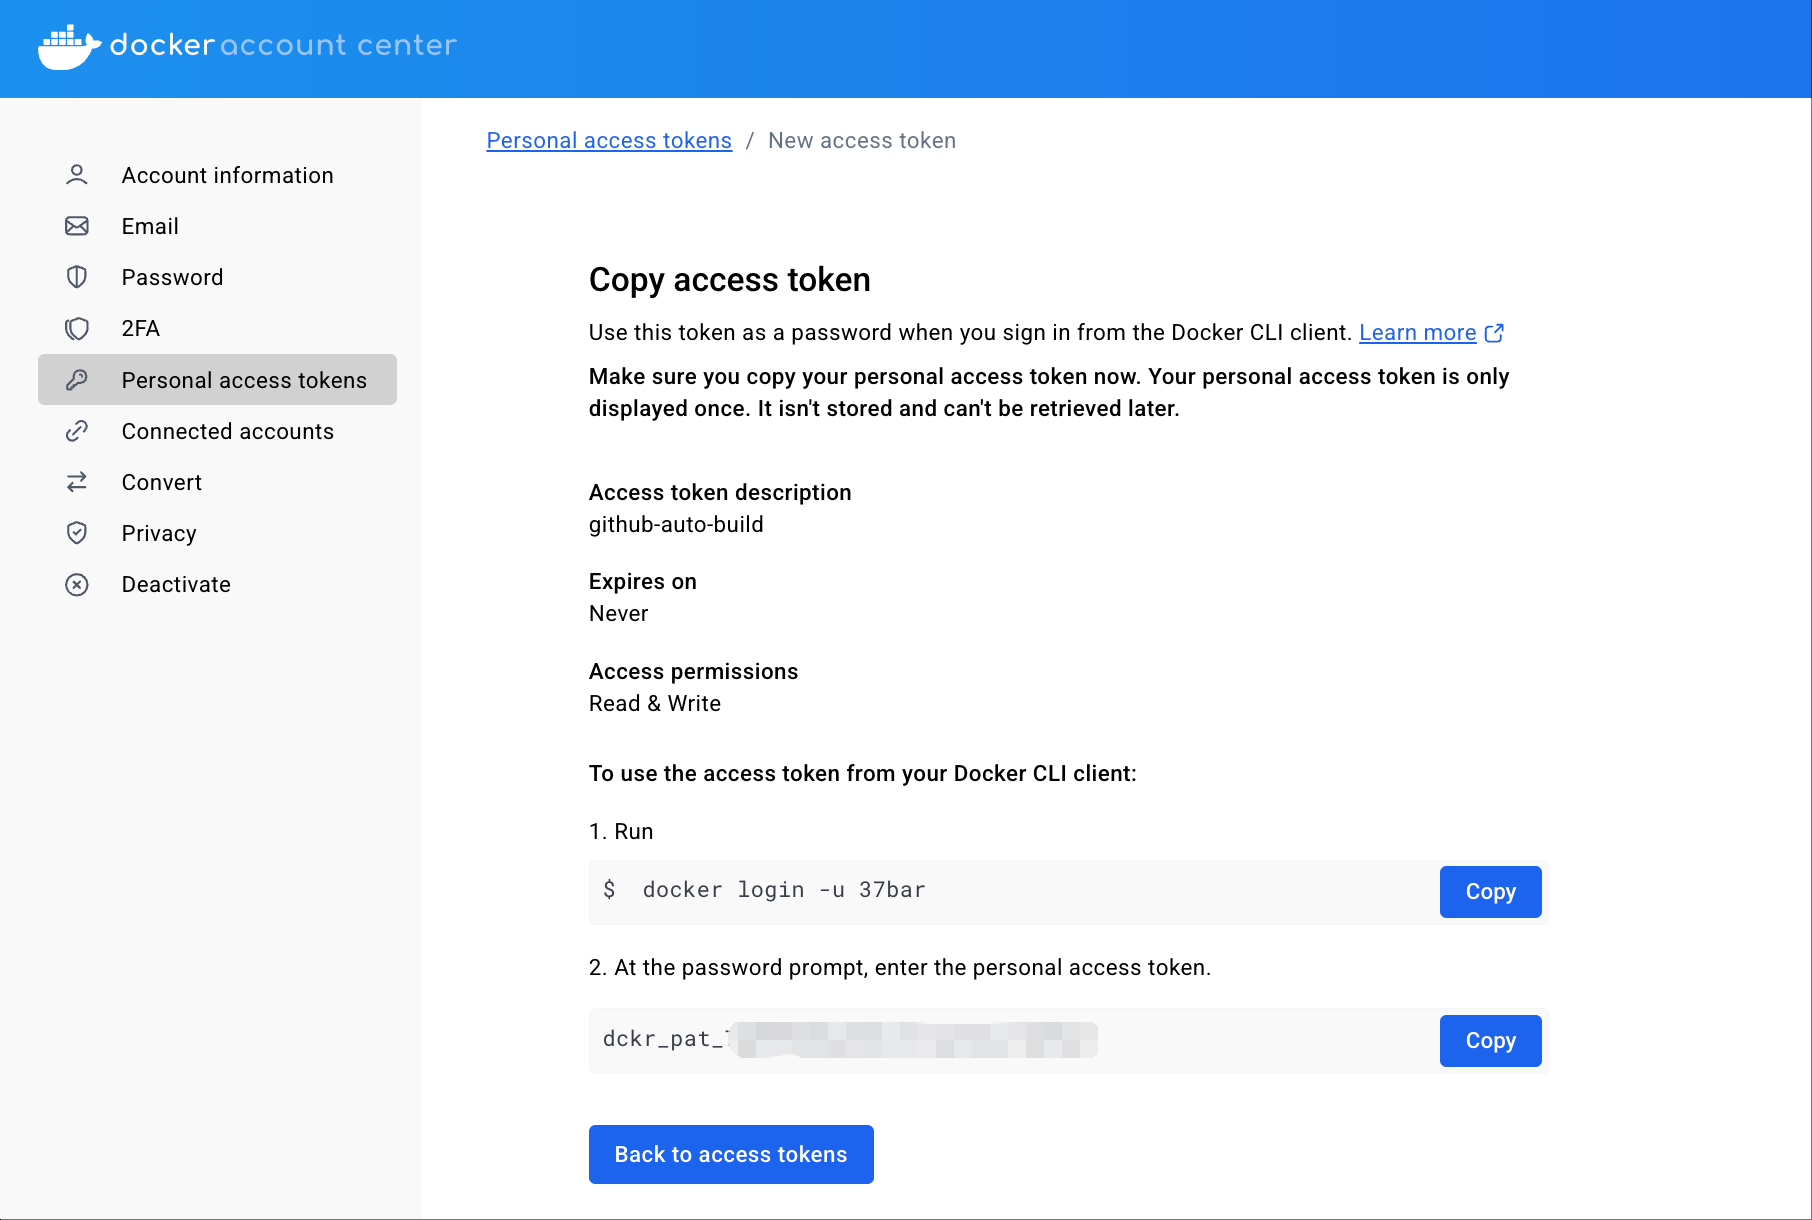Open the Learn more link

(1417, 333)
